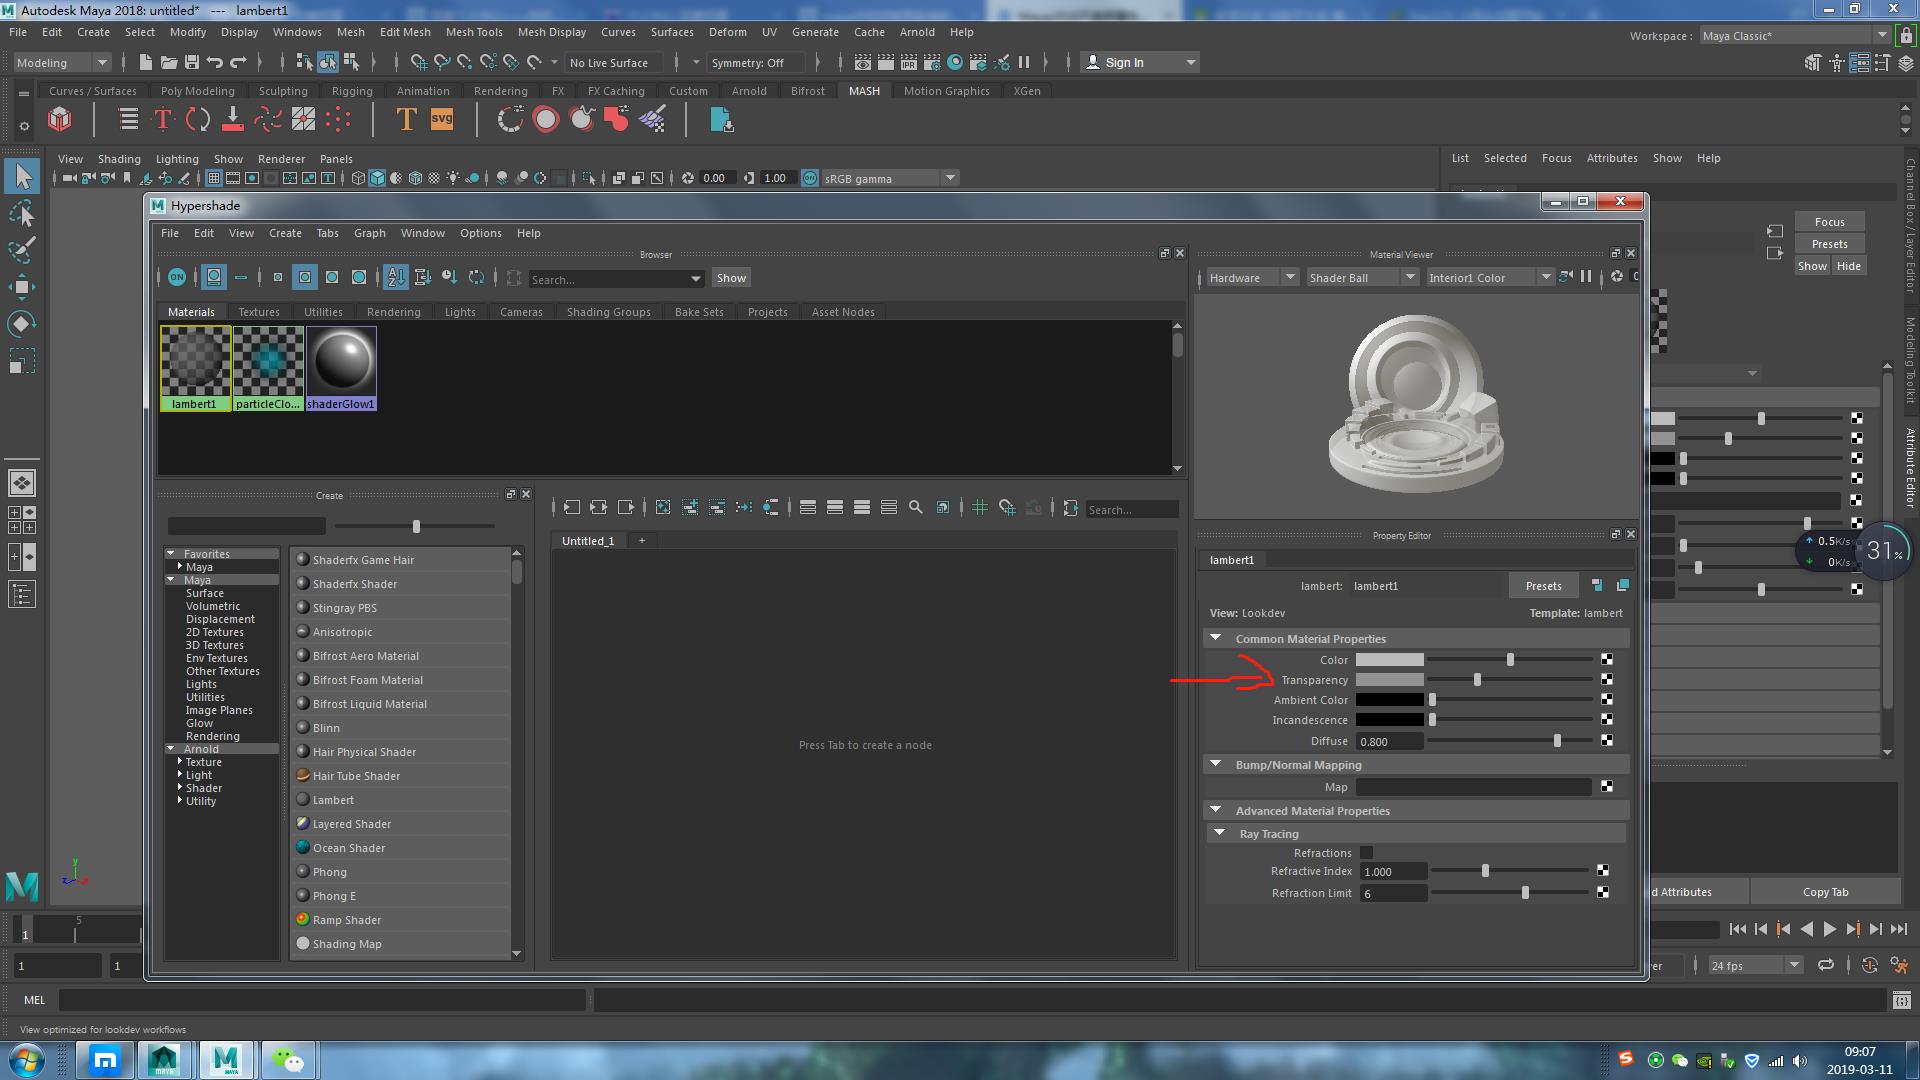Click the map button next to Transparency
This screenshot has width=1920, height=1080.
point(1606,680)
